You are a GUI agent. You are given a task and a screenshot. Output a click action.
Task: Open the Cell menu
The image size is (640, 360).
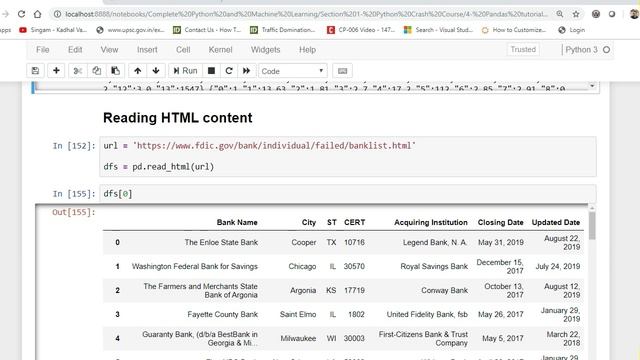point(183,50)
